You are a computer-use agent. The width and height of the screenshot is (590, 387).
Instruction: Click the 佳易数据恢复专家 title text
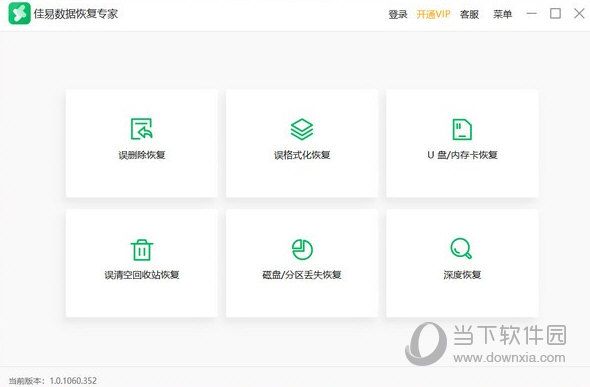76,14
